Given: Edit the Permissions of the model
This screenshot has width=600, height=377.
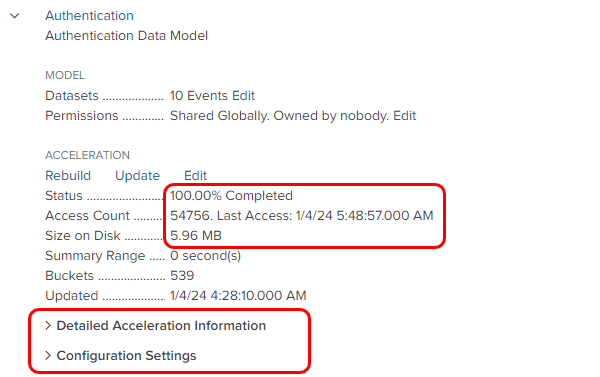Looking at the screenshot, I should pyautogui.click(x=404, y=116).
